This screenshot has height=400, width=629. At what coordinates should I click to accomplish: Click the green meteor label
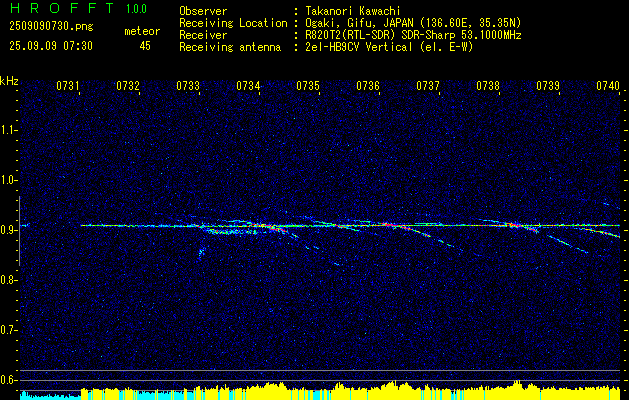tap(142, 31)
